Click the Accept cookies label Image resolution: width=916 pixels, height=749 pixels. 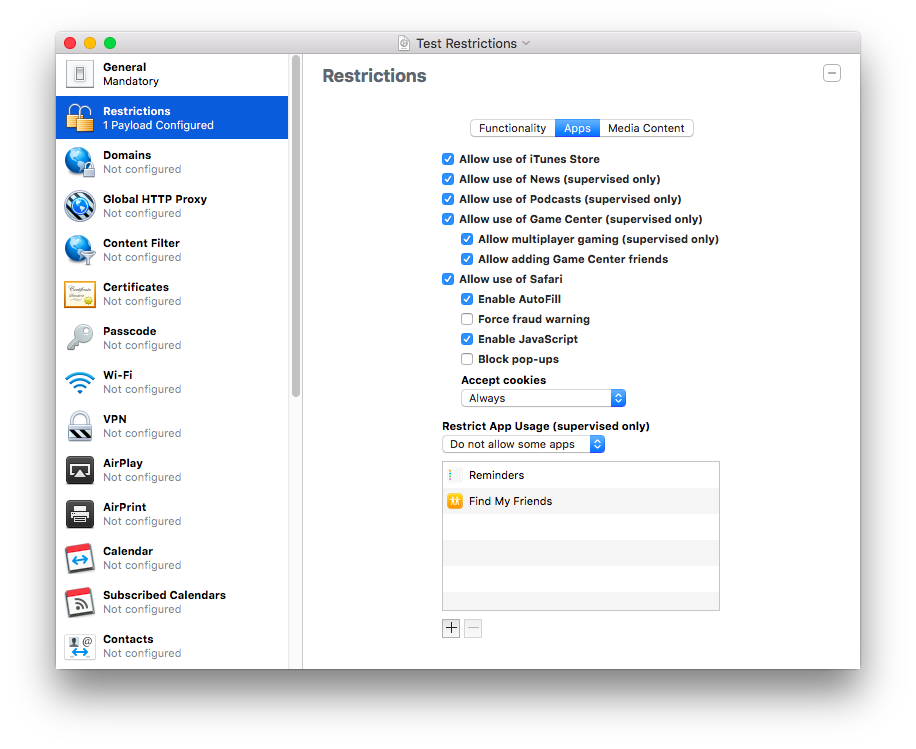(x=504, y=380)
